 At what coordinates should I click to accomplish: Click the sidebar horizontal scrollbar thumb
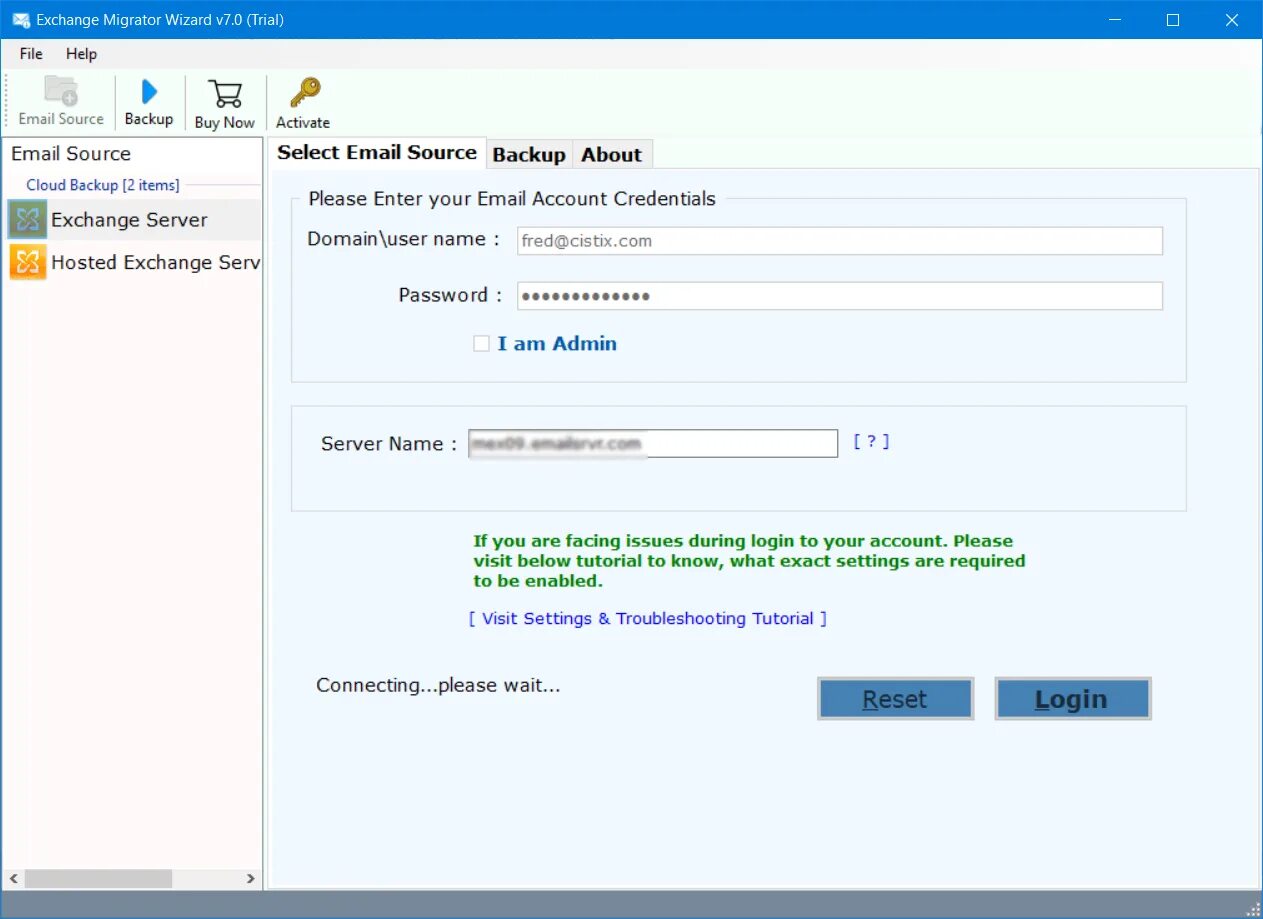pyautogui.click(x=98, y=879)
